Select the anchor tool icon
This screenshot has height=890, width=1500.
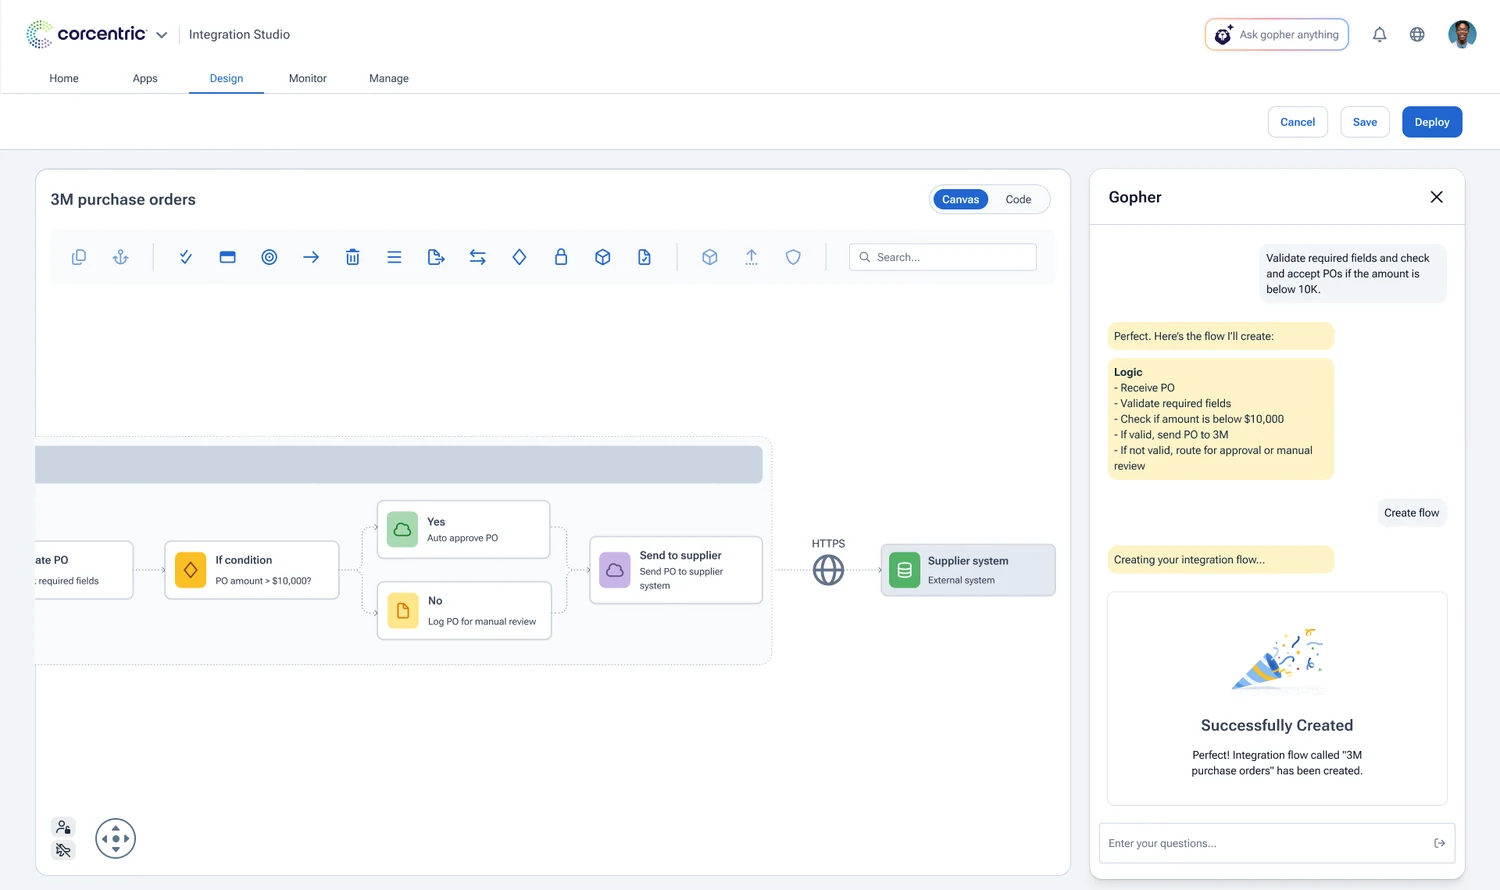tap(121, 257)
